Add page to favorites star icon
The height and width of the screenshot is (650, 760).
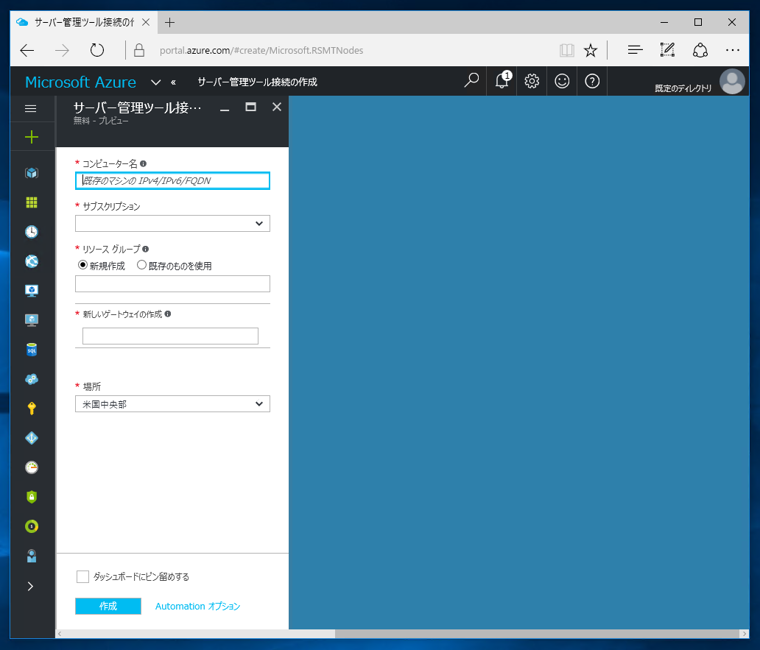pos(590,50)
